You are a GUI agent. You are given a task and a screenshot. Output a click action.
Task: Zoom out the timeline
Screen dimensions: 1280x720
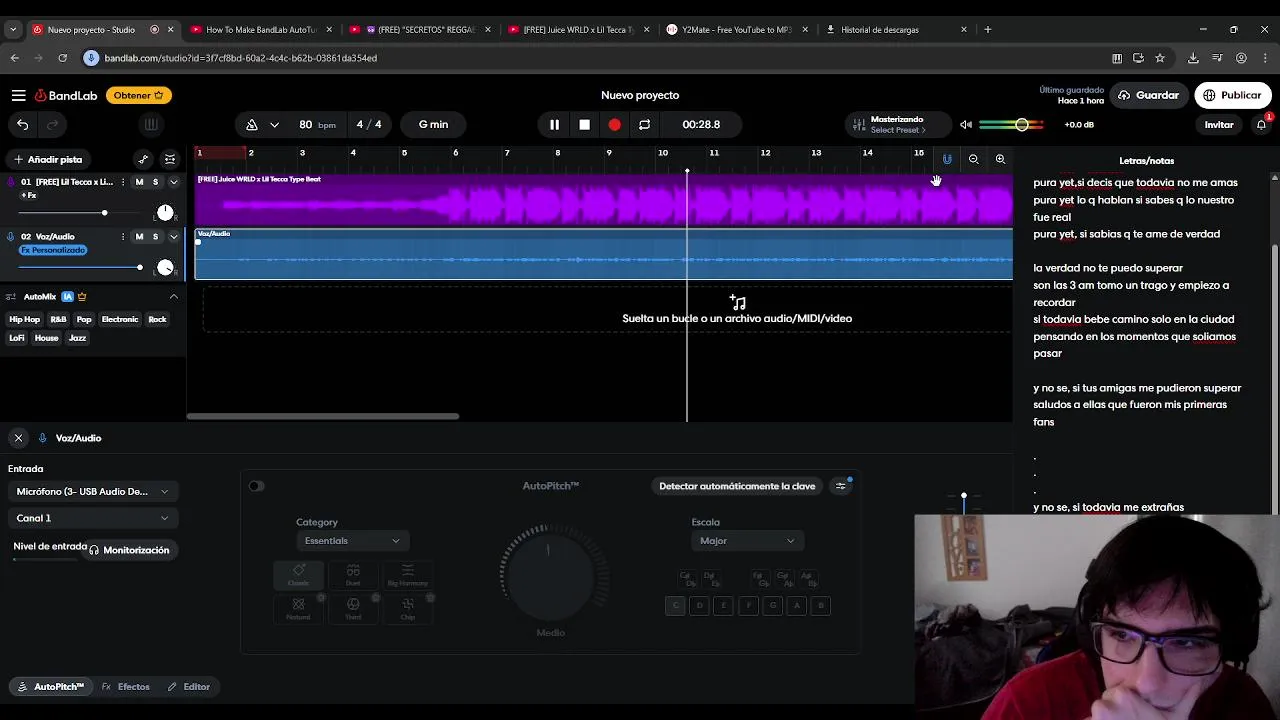pos(973,159)
